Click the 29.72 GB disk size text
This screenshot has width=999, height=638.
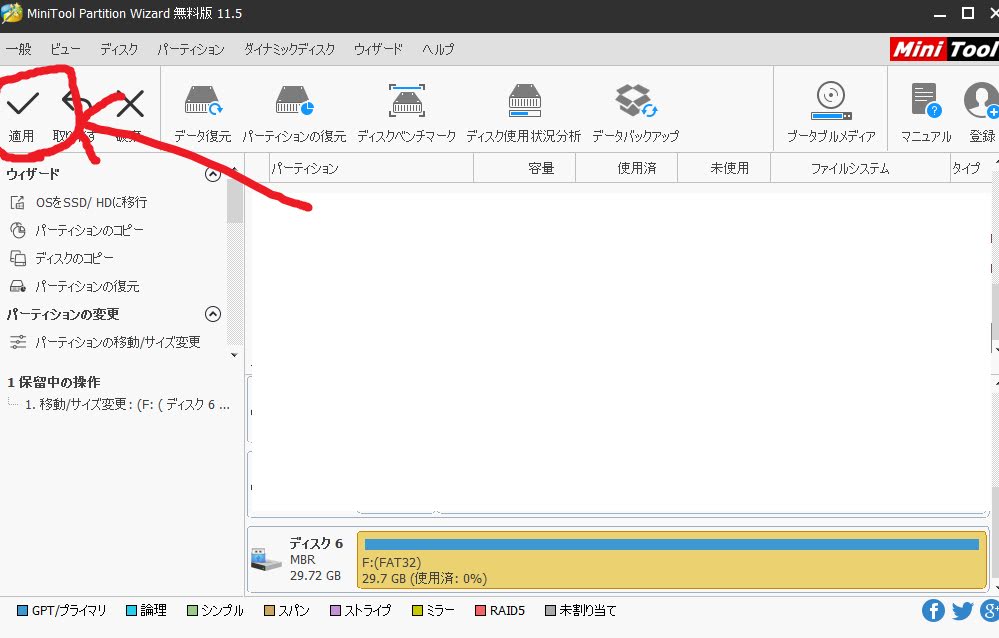tap(315, 576)
